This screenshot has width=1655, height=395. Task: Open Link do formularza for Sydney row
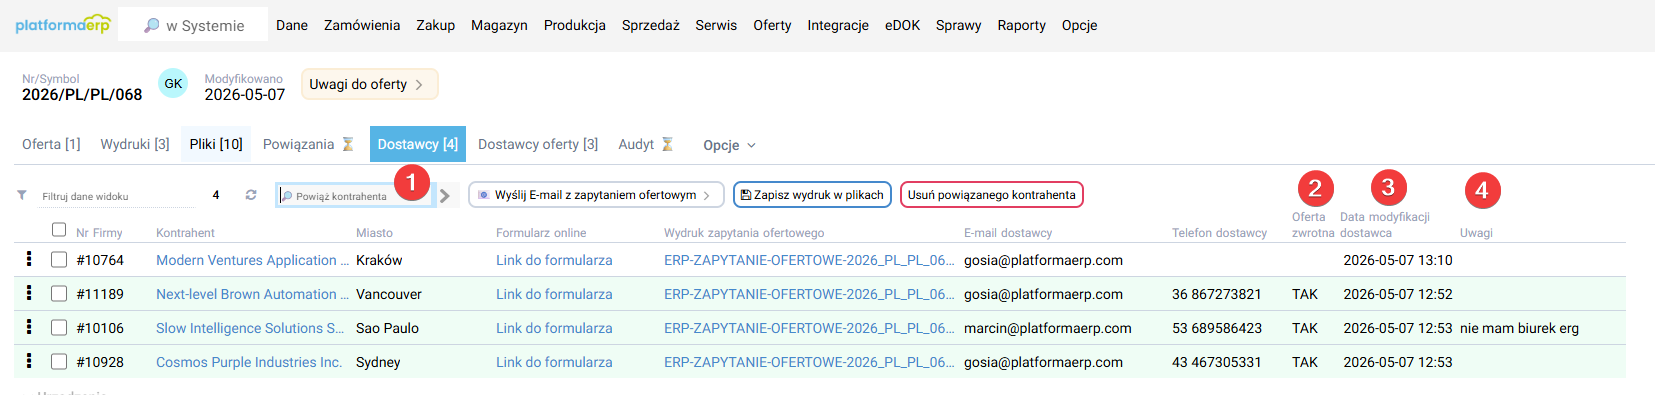pyautogui.click(x=554, y=362)
